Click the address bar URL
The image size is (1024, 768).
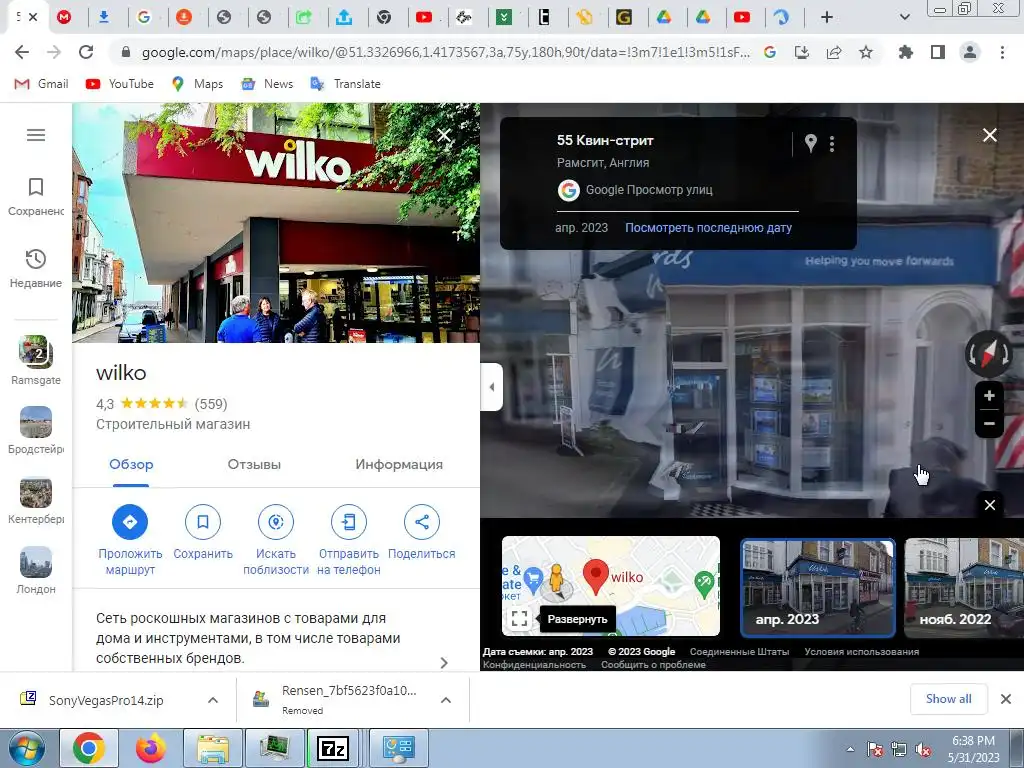tap(445, 52)
